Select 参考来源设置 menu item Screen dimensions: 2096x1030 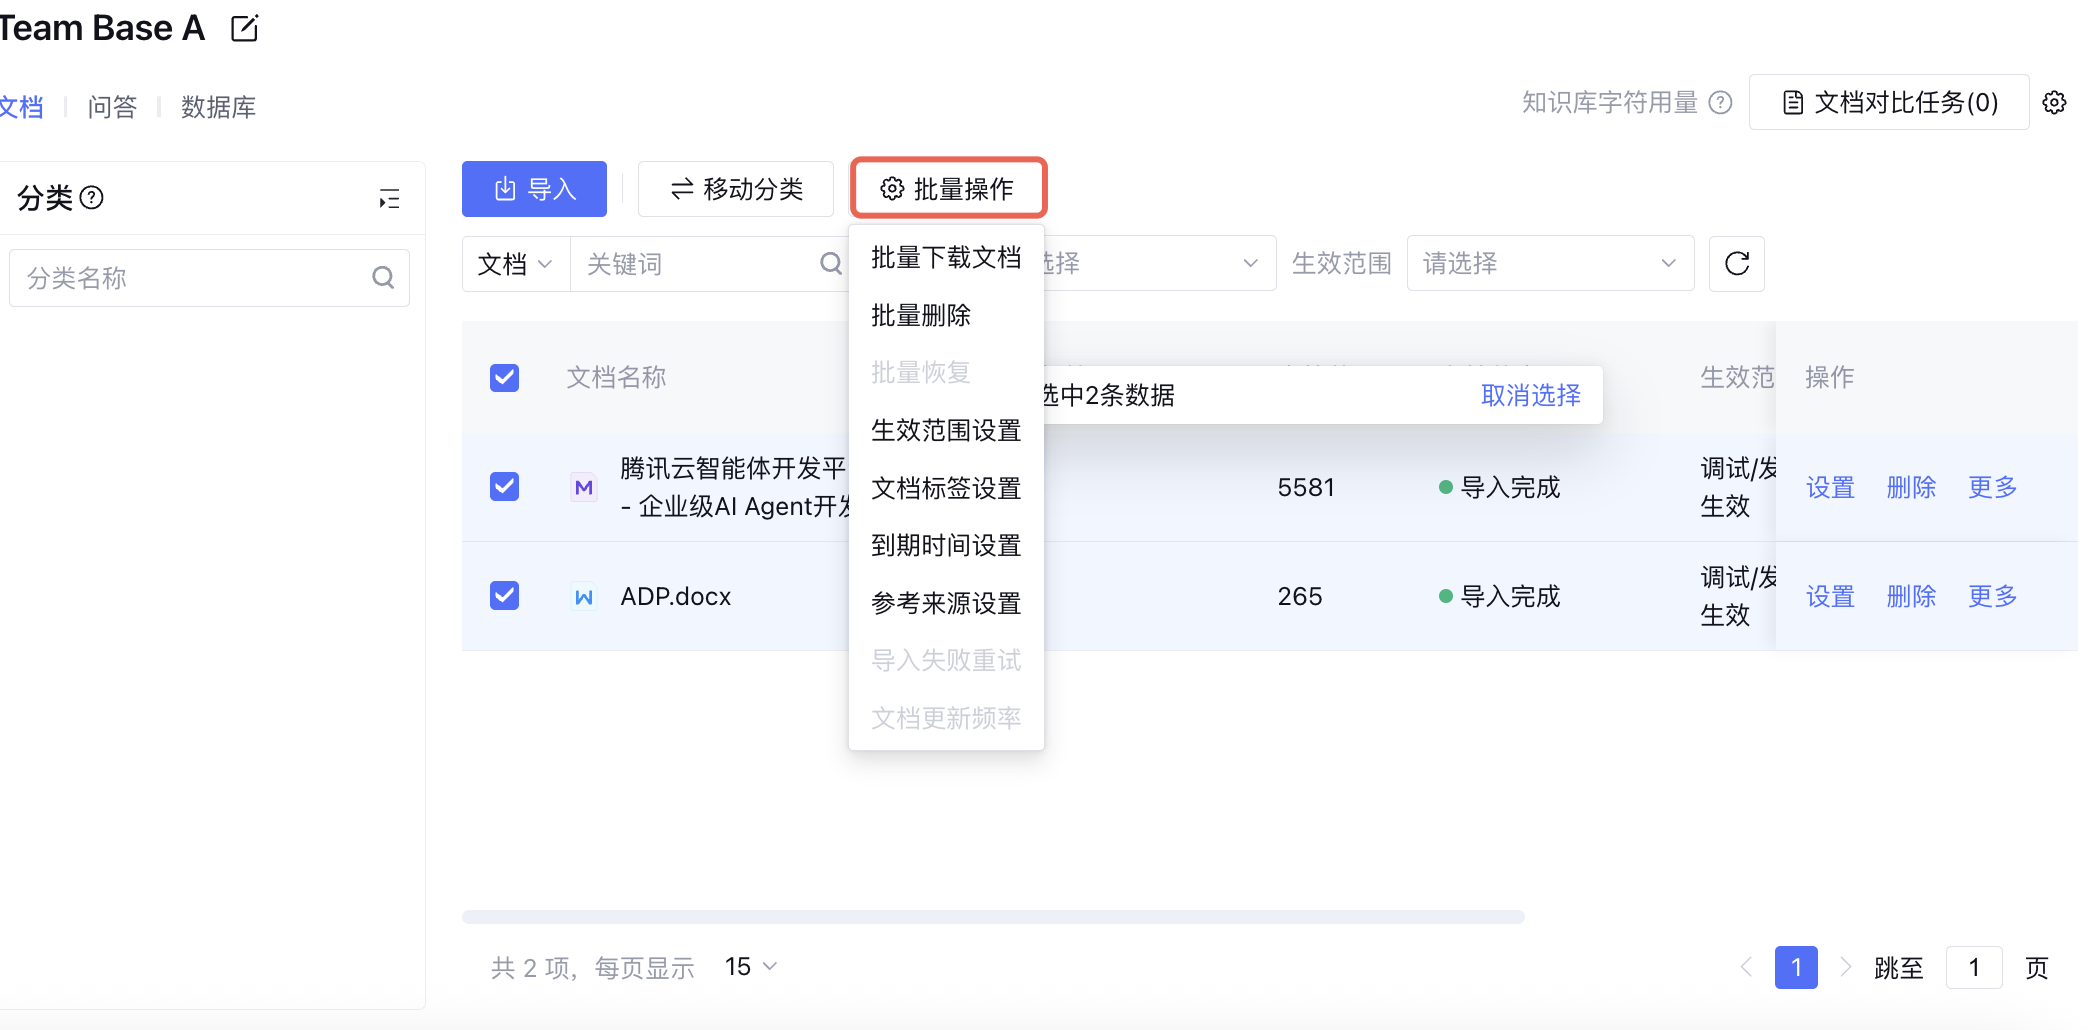point(946,603)
